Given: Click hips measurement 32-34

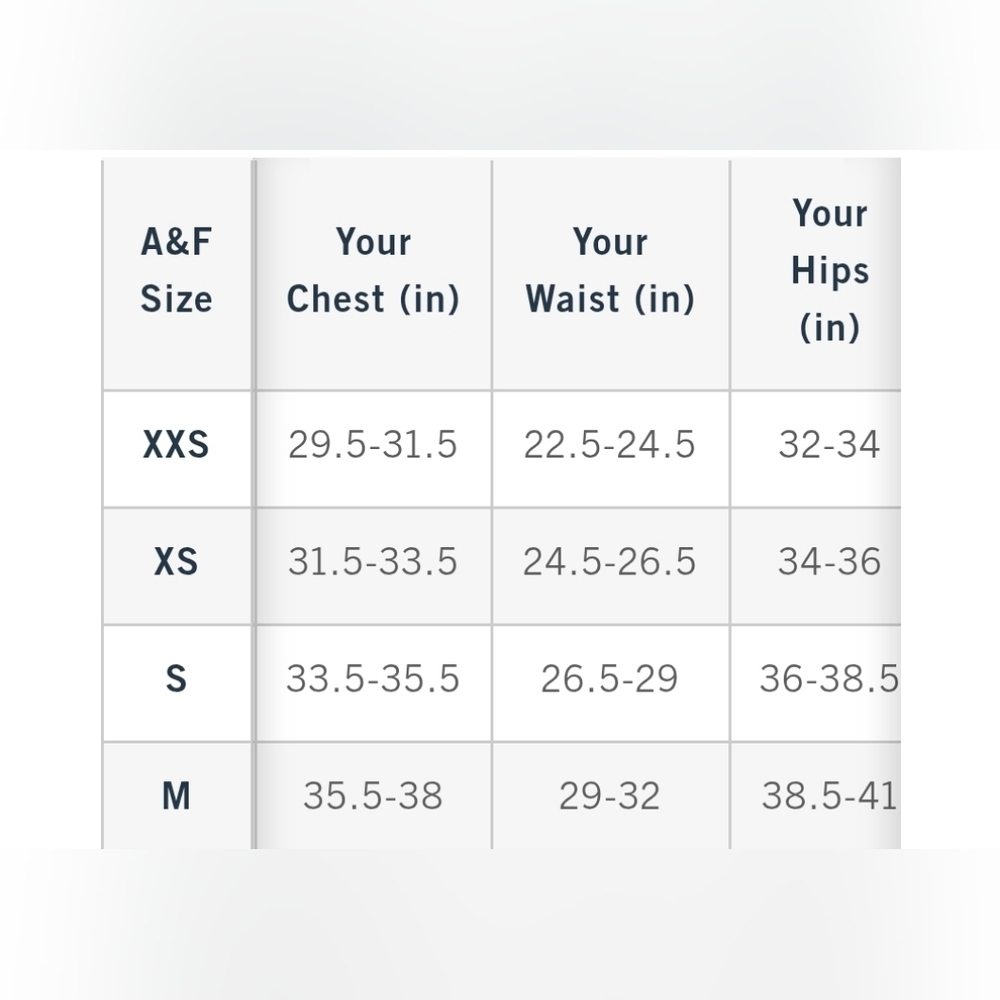Looking at the screenshot, I should tap(829, 444).
